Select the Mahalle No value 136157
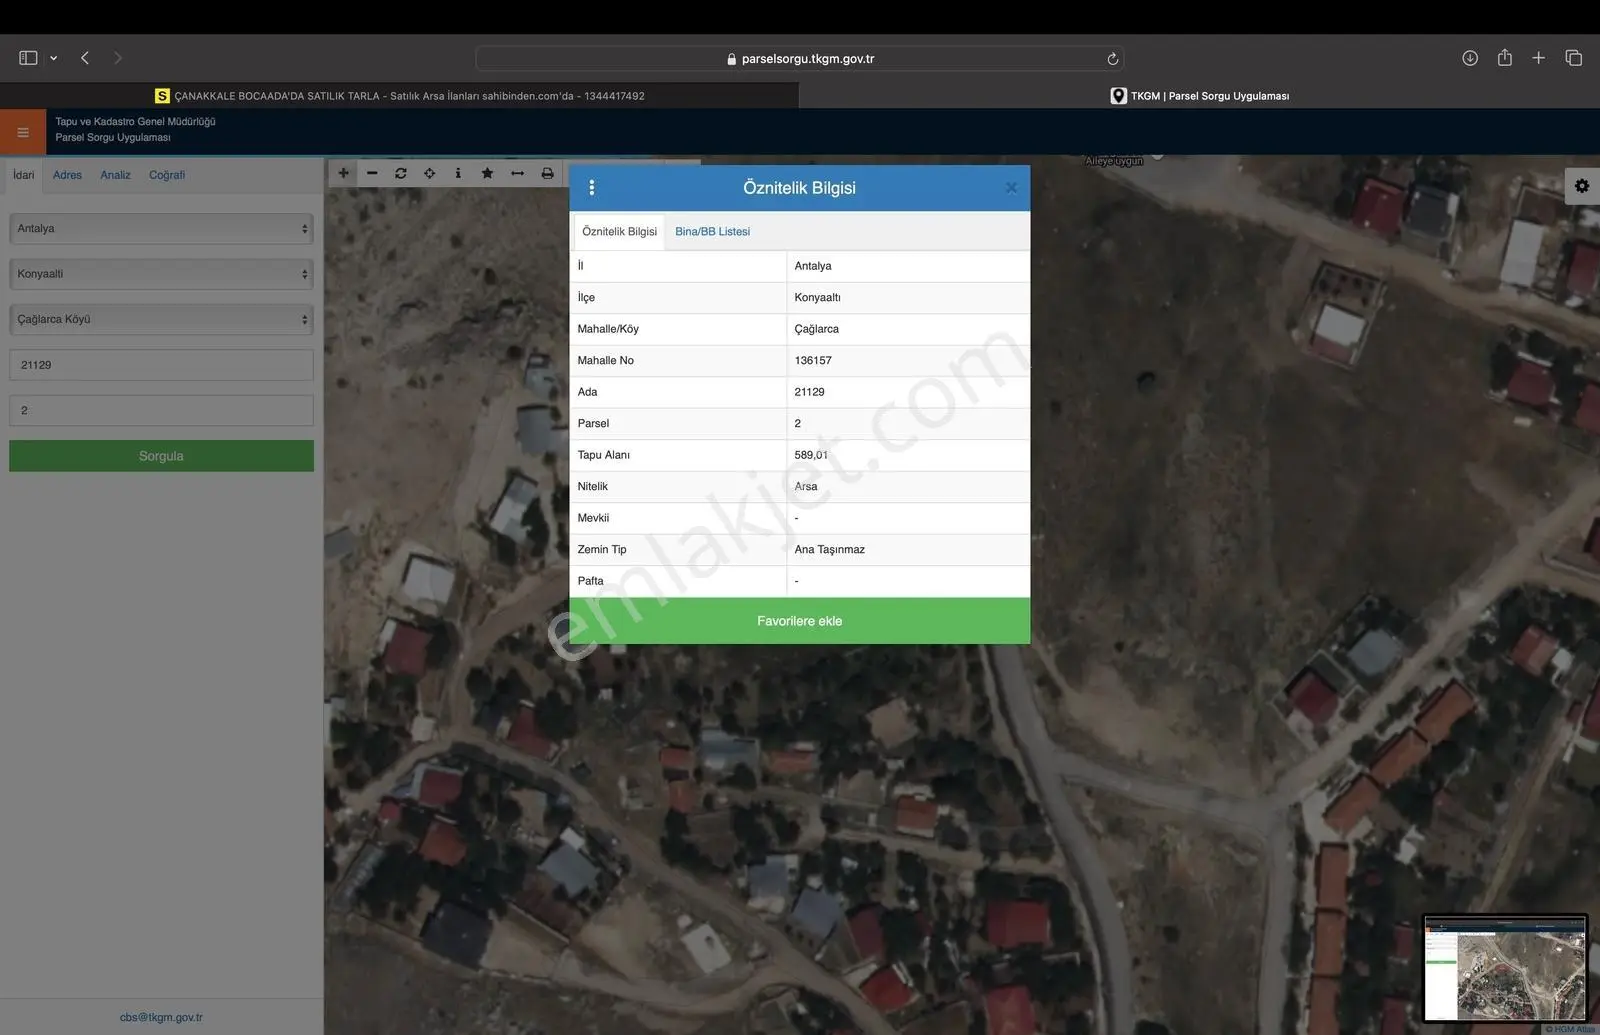 (813, 360)
